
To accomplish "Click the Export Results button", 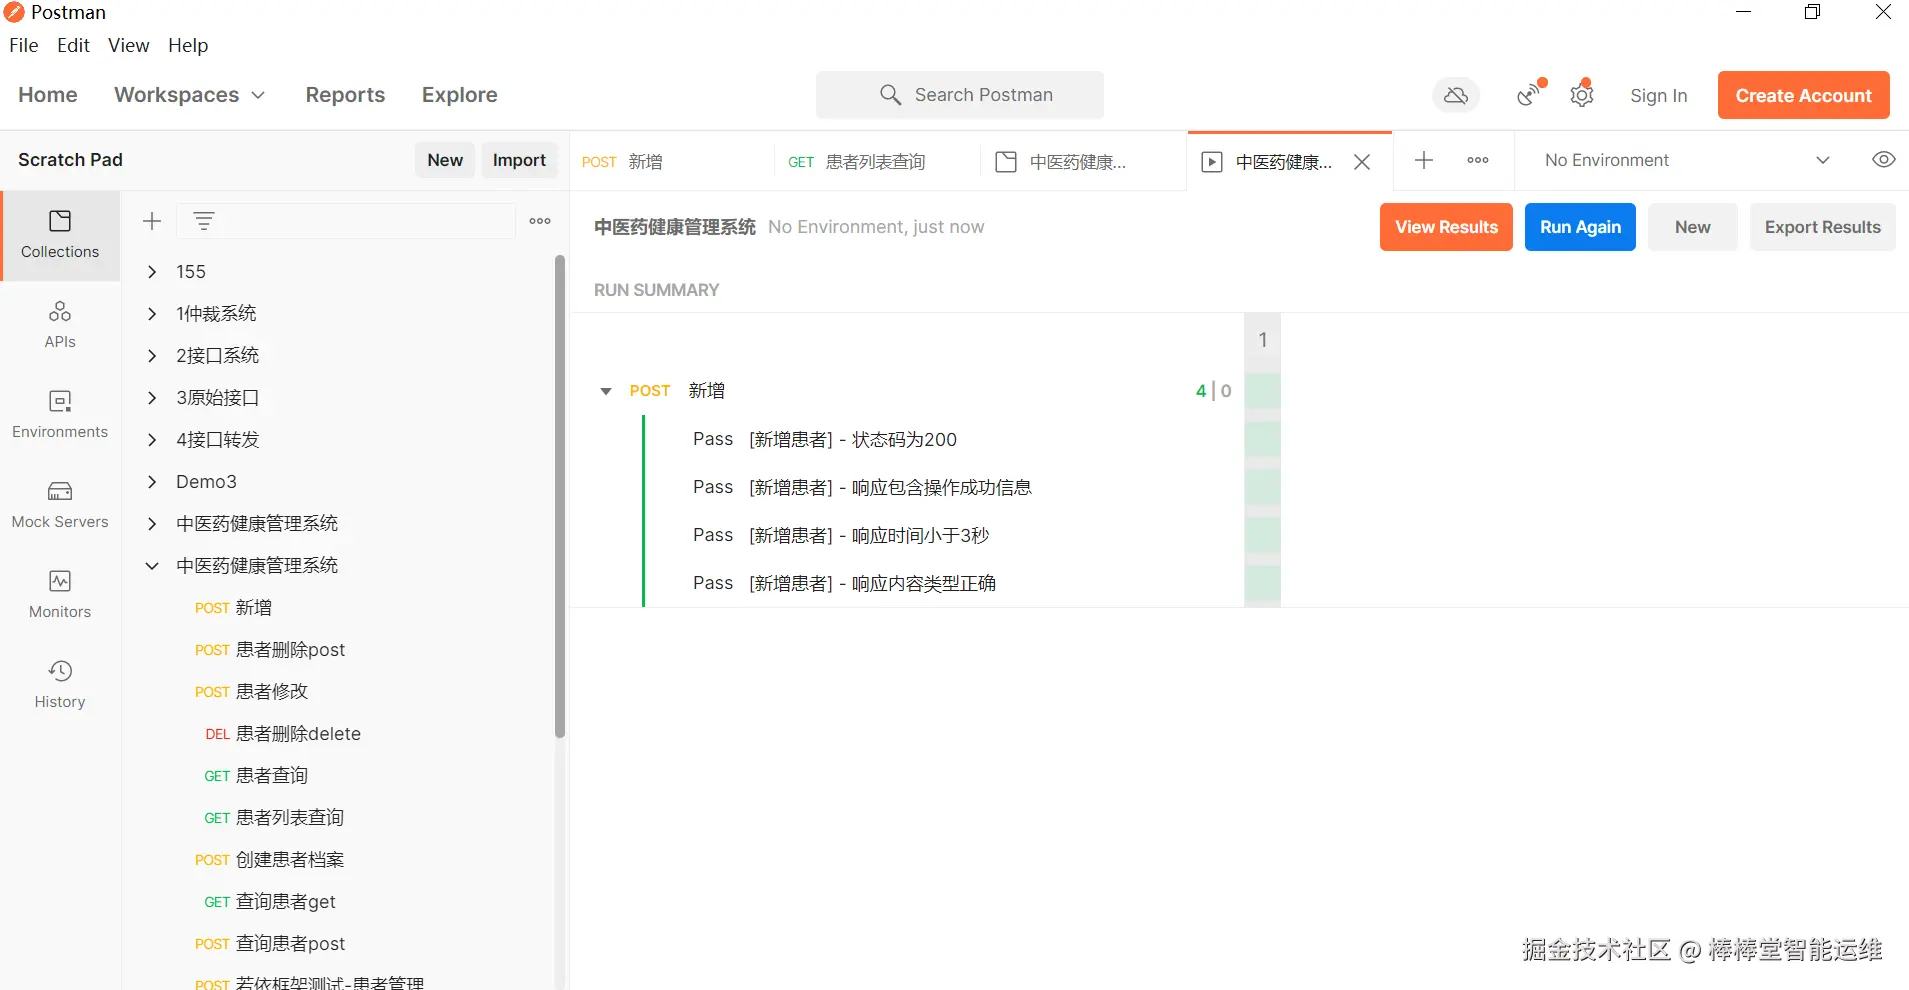I will coord(1822,227).
